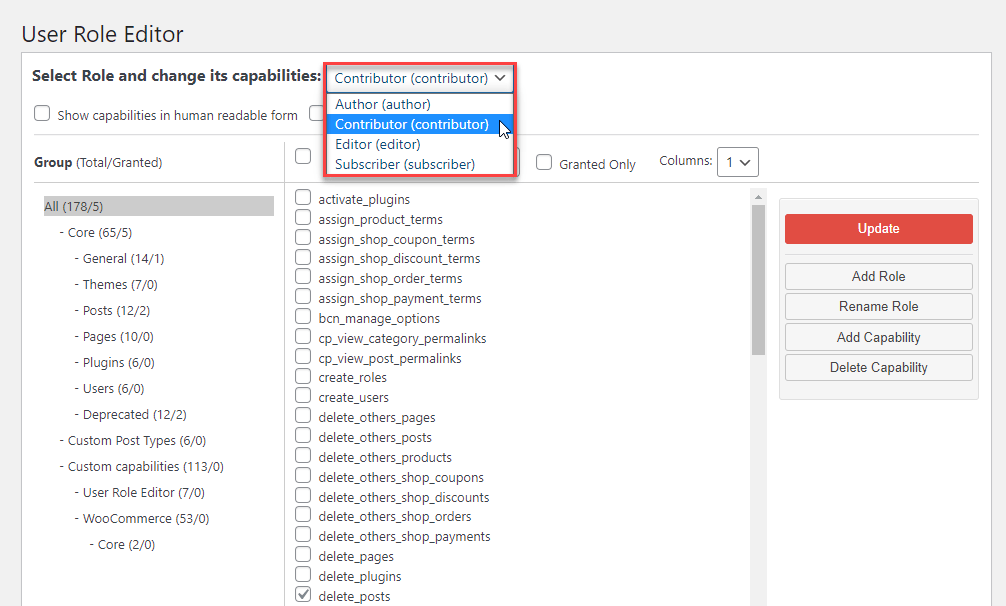The height and width of the screenshot is (606, 1006).
Task: Select the Posts (12/2) group
Action: (116, 310)
